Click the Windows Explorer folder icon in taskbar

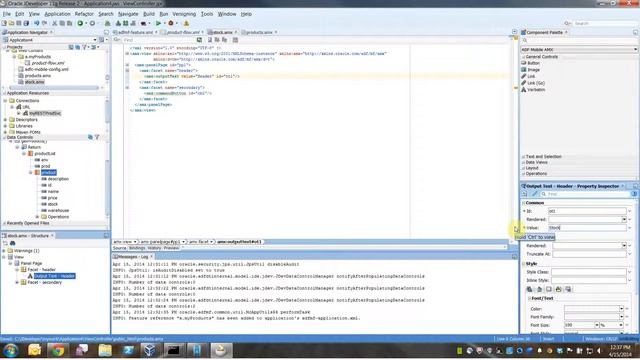click(105, 350)
